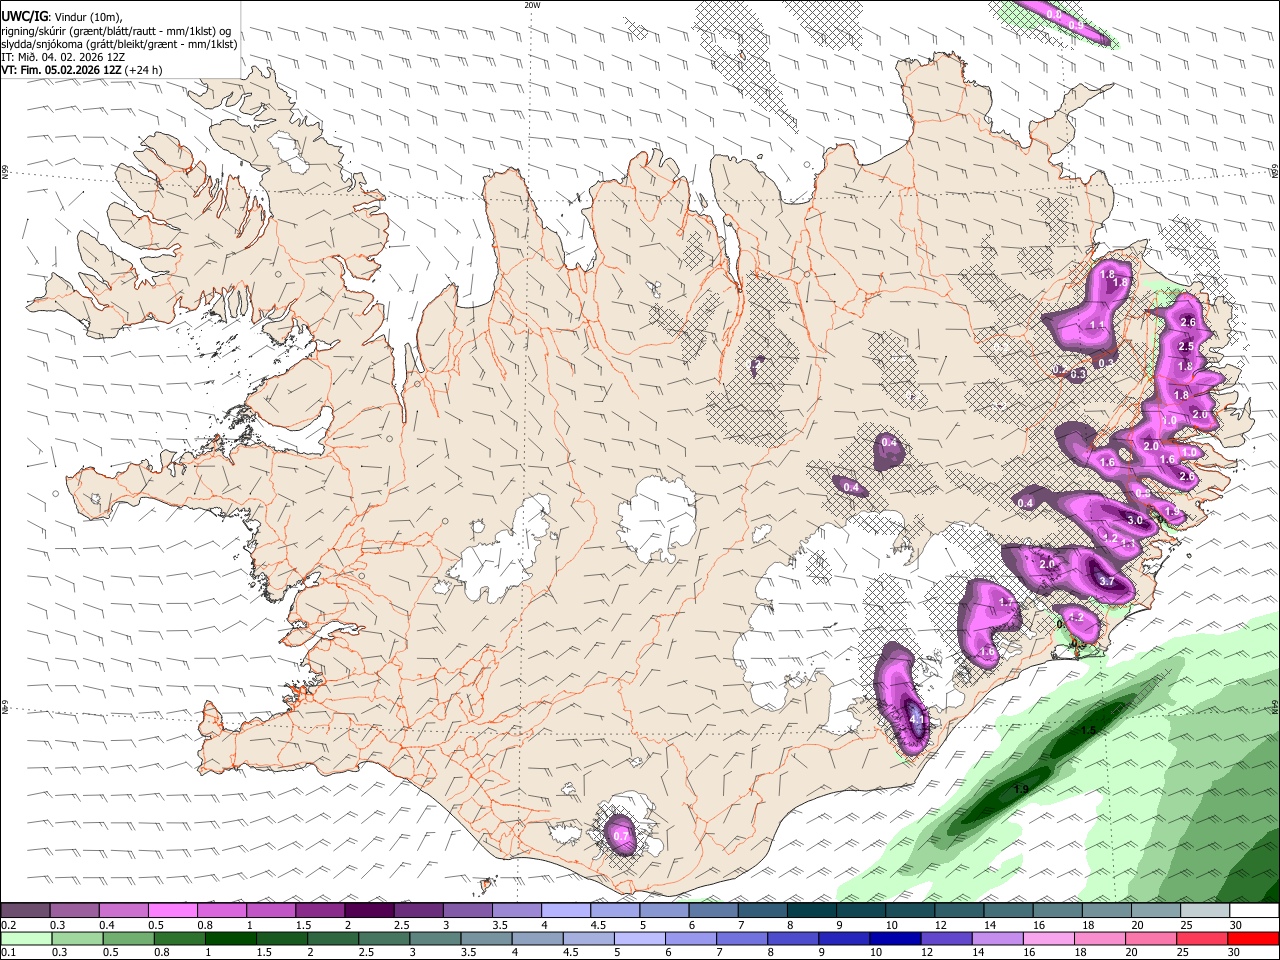Click the 20W longitude label
This screenshot has height=960, width=1280.
(532, 5)
